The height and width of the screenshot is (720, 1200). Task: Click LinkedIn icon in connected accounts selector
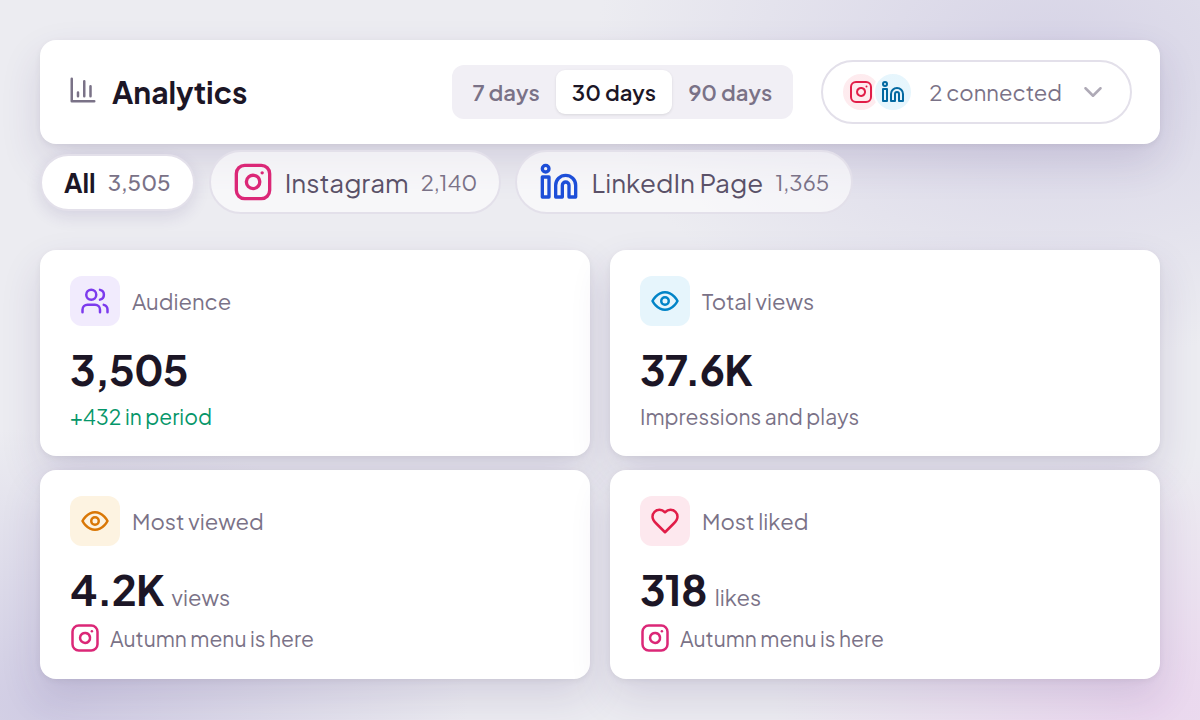click(892, 92)
